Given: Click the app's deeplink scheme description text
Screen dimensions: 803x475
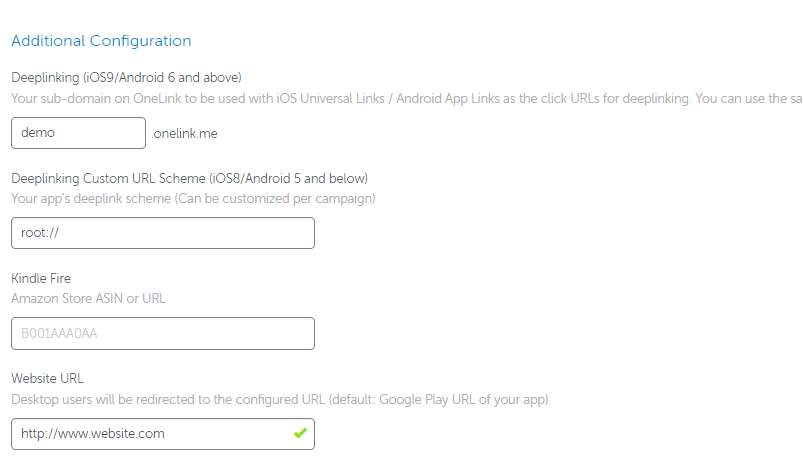Looking at the screenshot, I should coord(193,199).
